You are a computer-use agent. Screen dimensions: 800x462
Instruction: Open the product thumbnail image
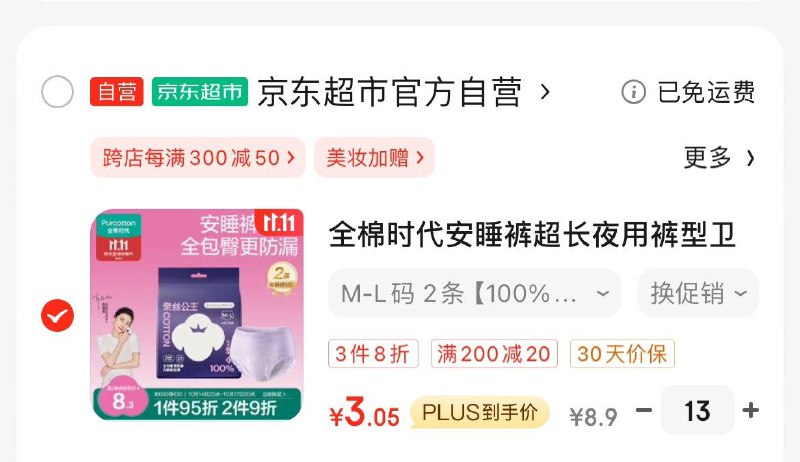coord(197,315)
